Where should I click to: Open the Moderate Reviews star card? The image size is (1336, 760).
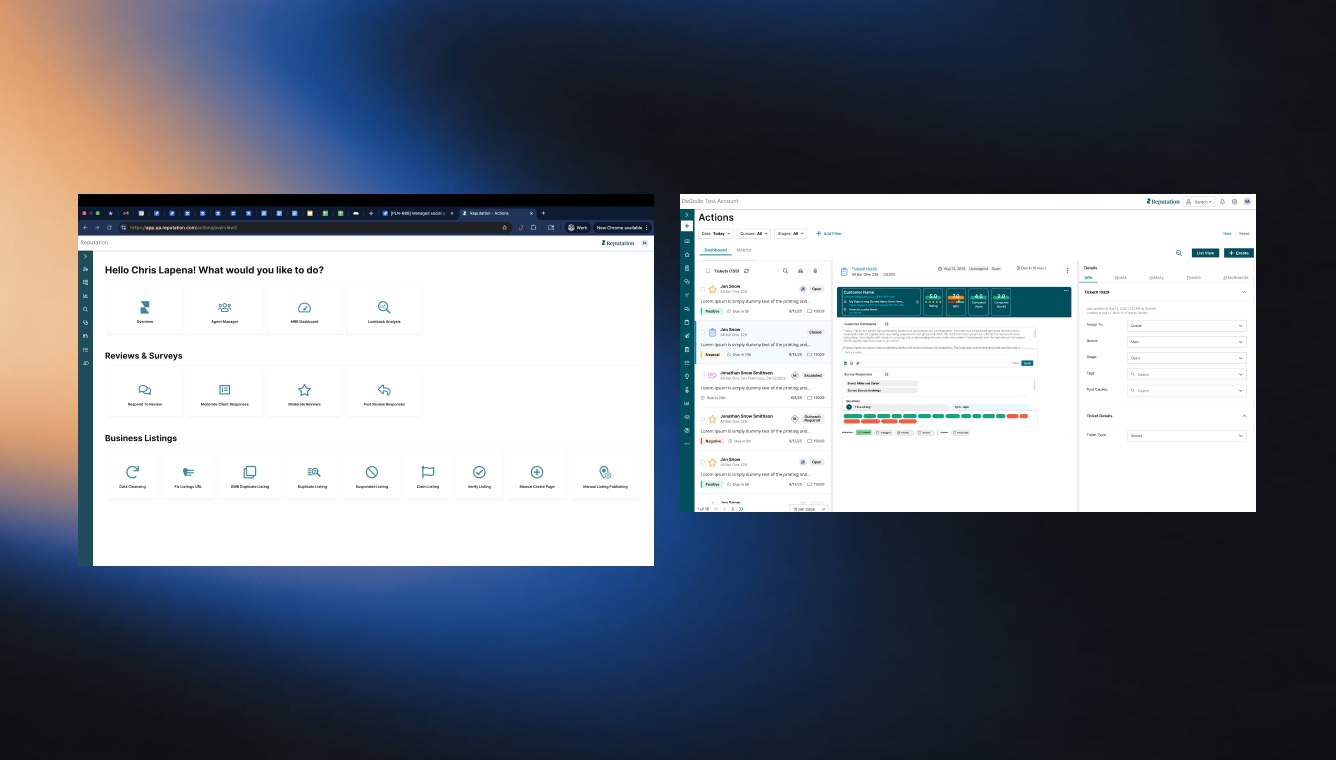[x=305, y=393]
